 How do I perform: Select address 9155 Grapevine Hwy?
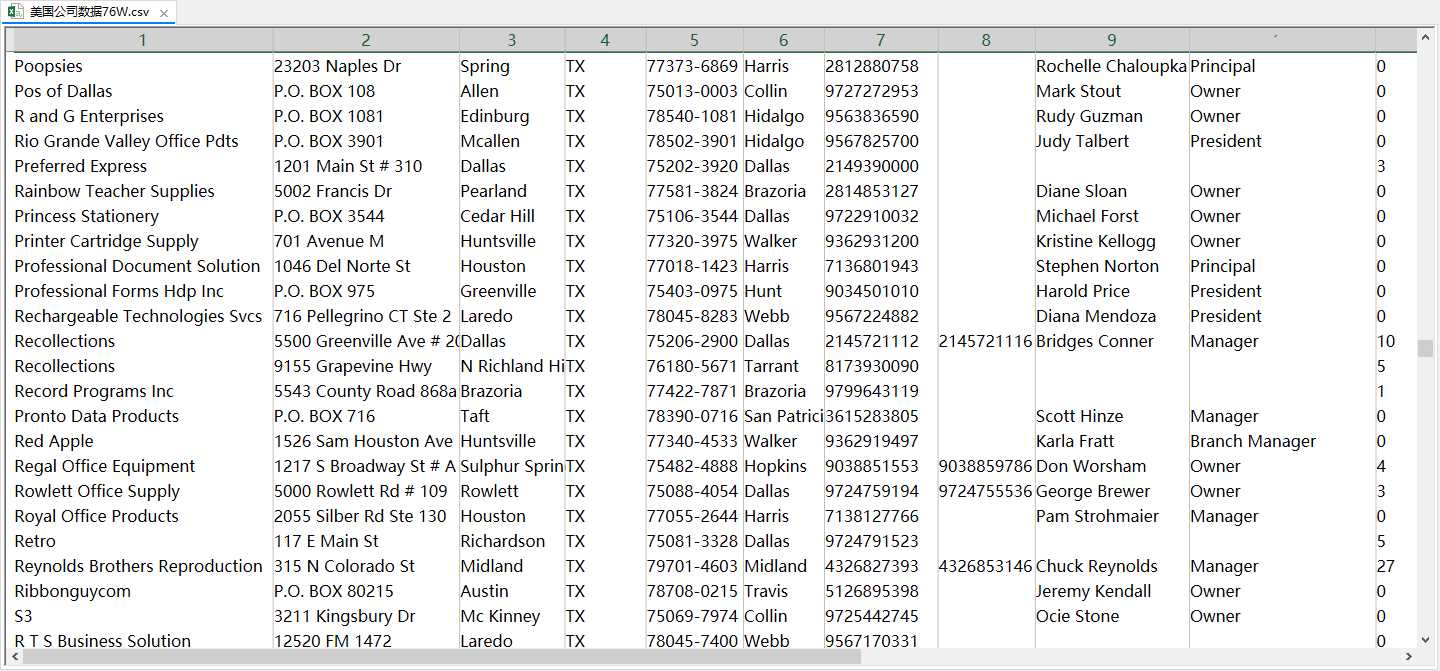(x=366, y=366)
